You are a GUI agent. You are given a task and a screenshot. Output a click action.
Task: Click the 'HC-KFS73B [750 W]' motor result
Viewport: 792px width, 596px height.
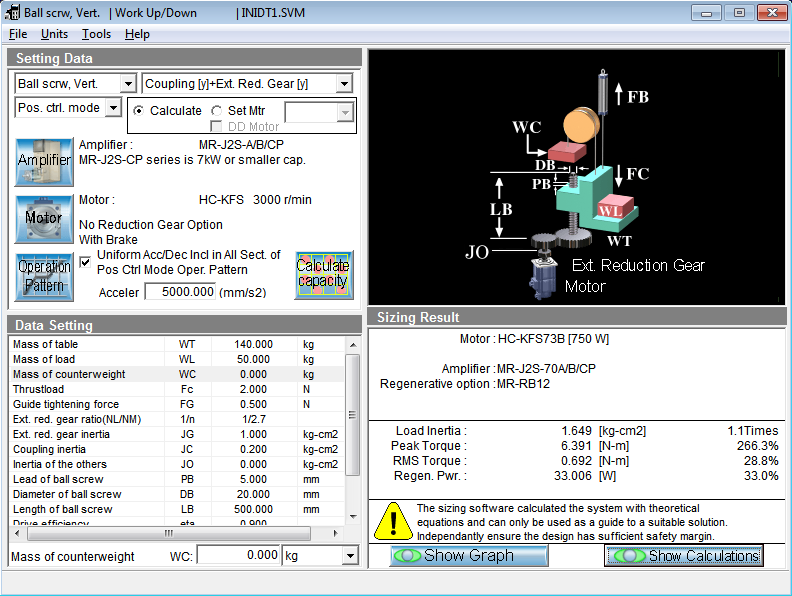pyautogui.click(x=554, y=339)
